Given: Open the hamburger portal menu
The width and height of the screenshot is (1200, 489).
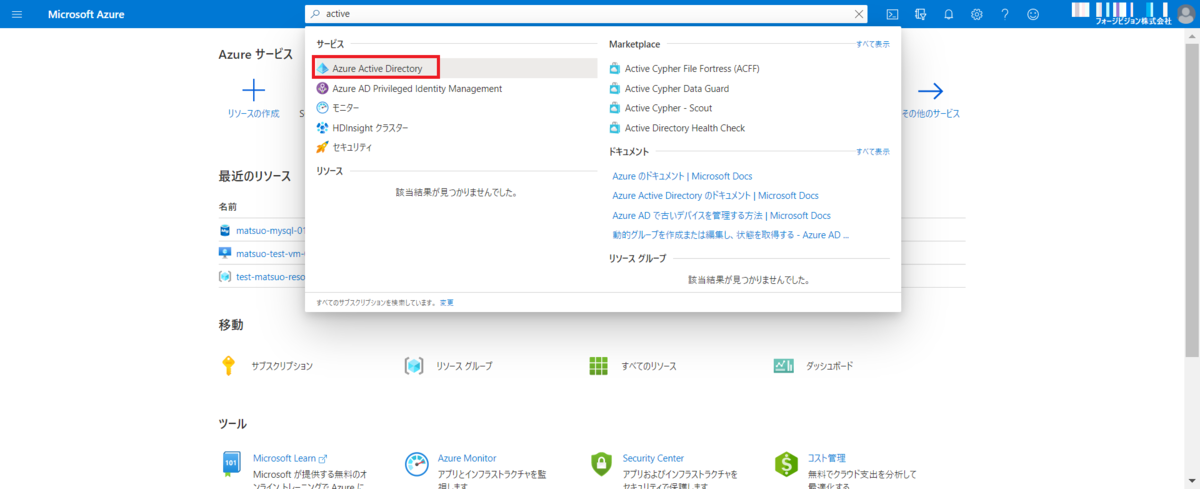Looking at the screenshot, I should pyautogui.click(x=18, y=14).
